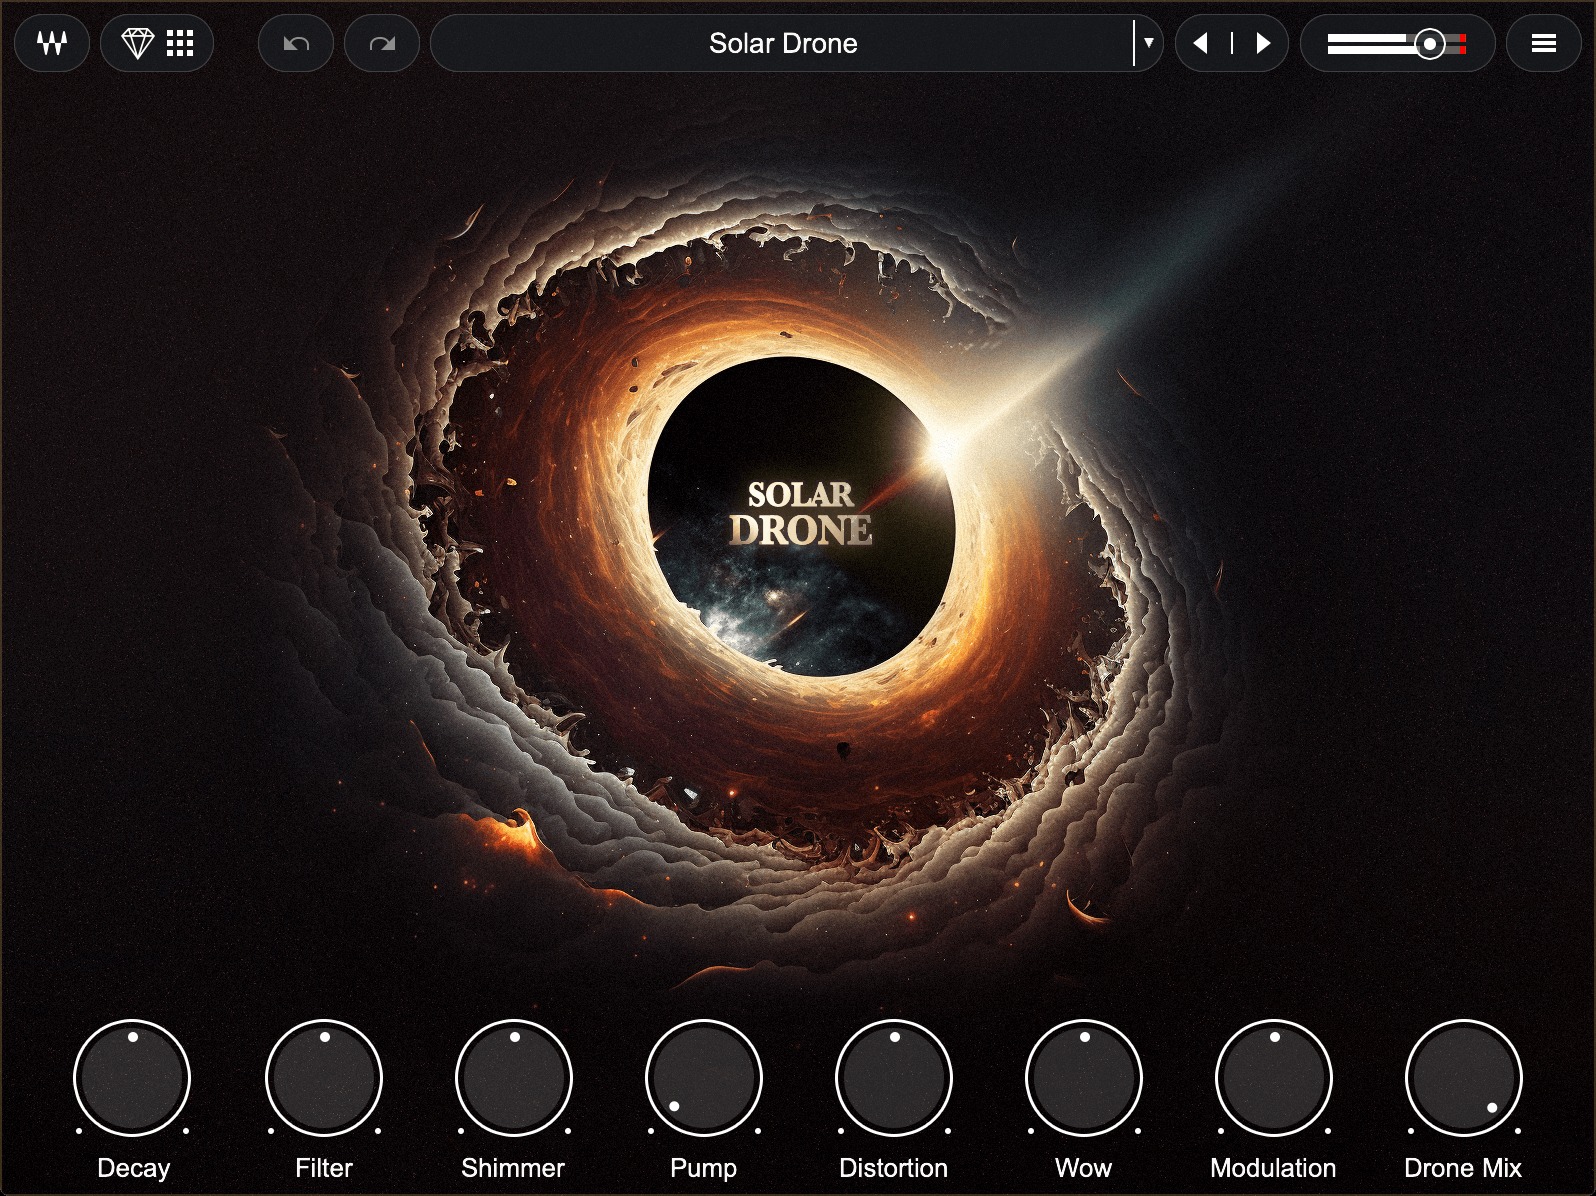This screenshot has width=1596, height=1196.
Task: Click the Shimmer label
Action: 513,1167
